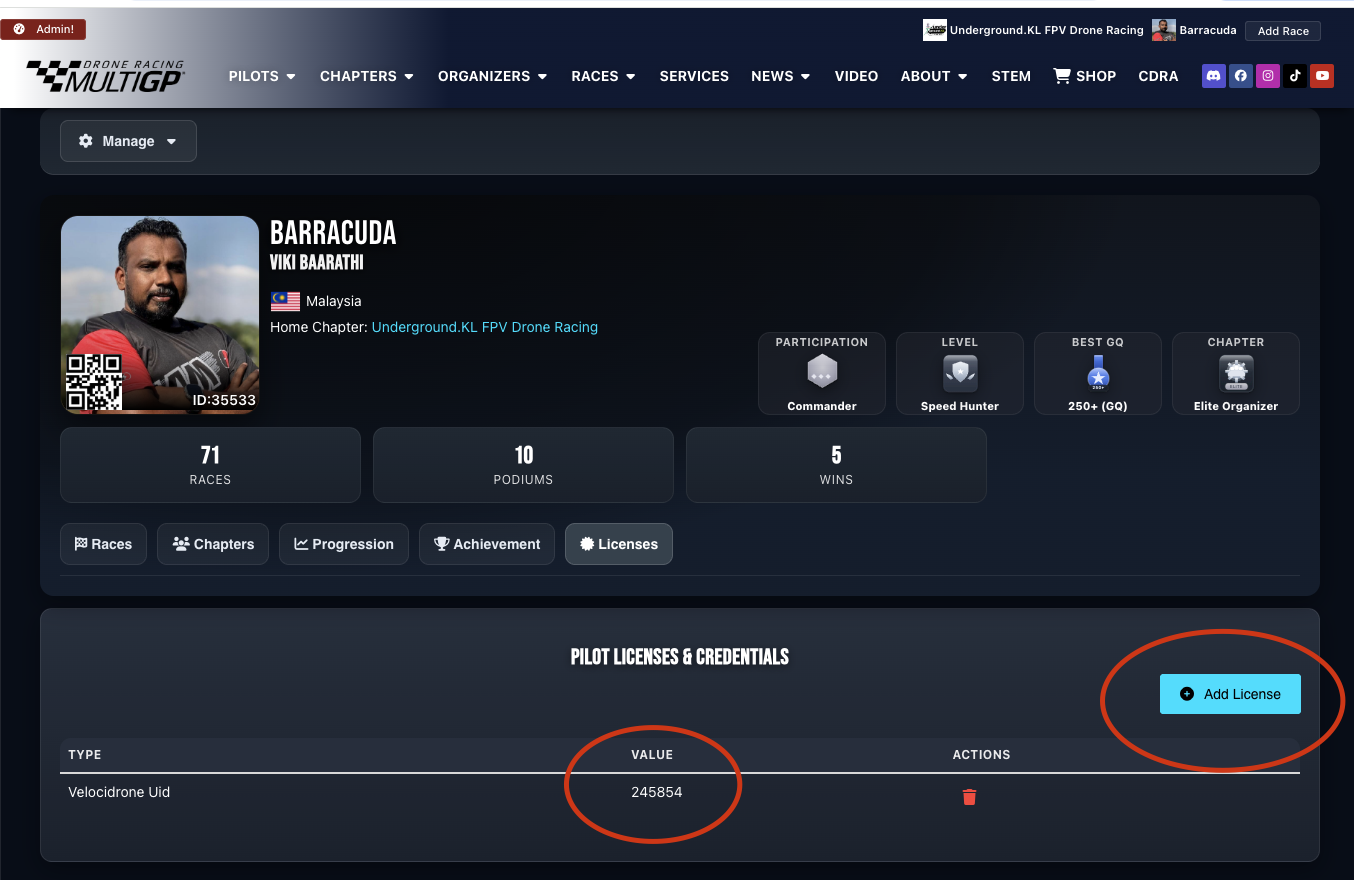Open the Discord social icon
This screenshot has height=880, width=1354.
(1213, 76)
